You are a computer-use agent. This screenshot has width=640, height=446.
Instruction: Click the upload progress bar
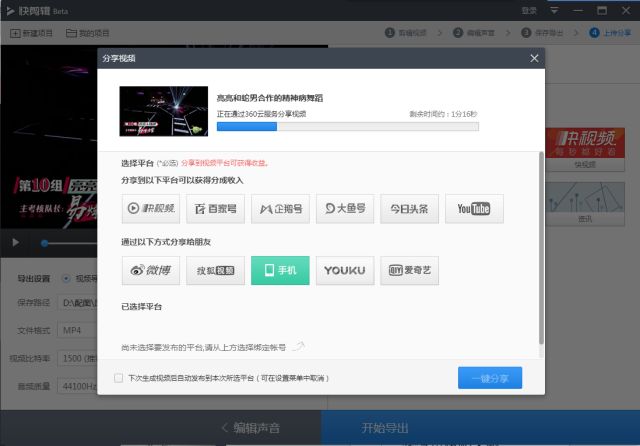coord(348,126)
